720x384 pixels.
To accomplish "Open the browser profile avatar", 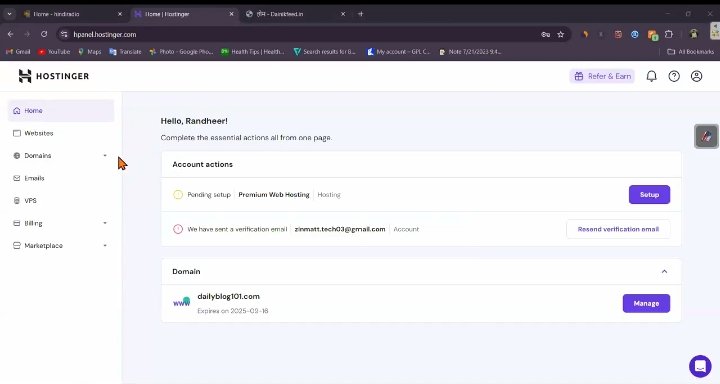I will [694, 34].
